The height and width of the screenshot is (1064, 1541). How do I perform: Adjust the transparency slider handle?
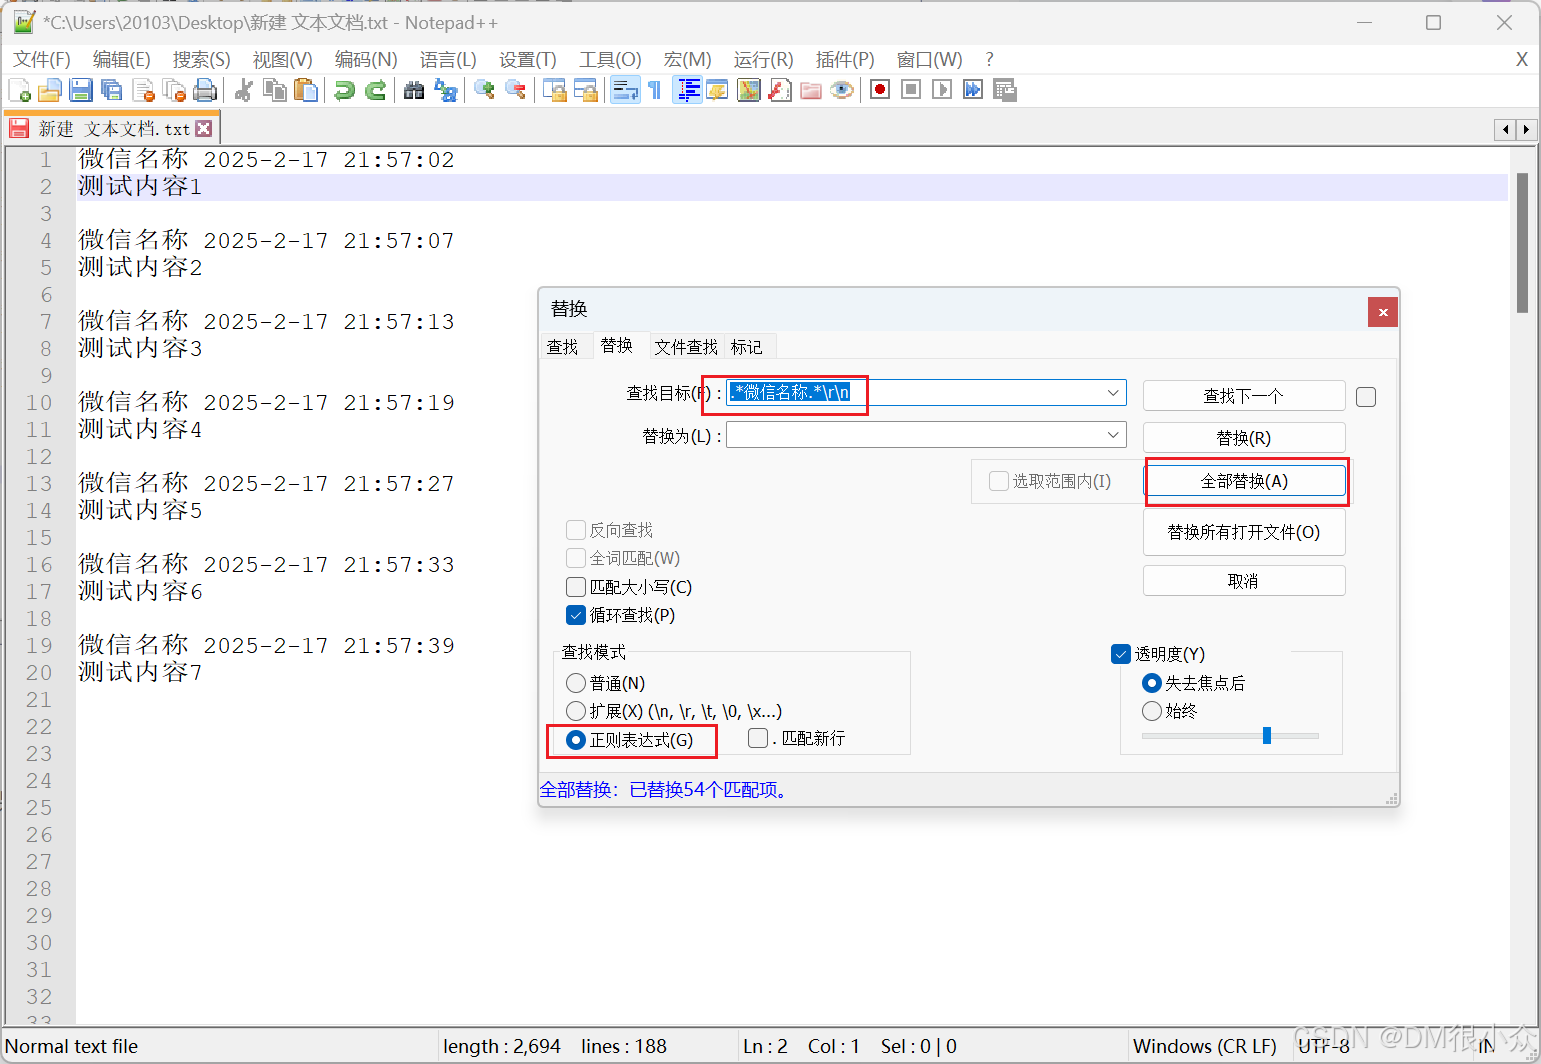1267,736
